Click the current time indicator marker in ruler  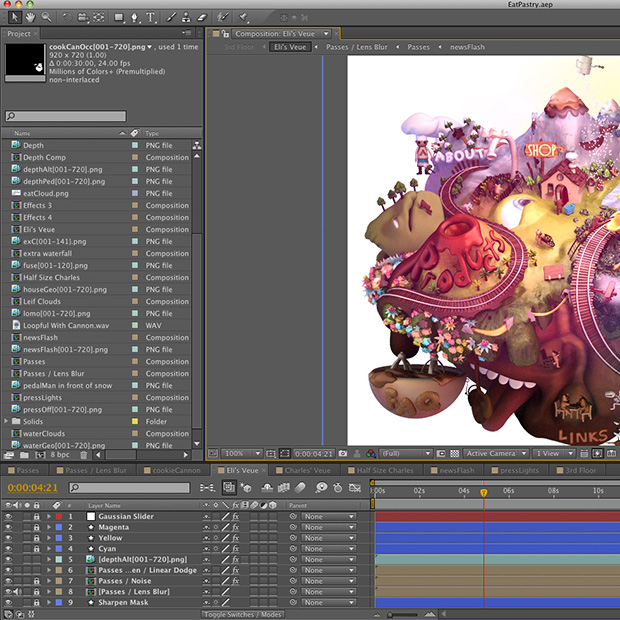[483, 492]
